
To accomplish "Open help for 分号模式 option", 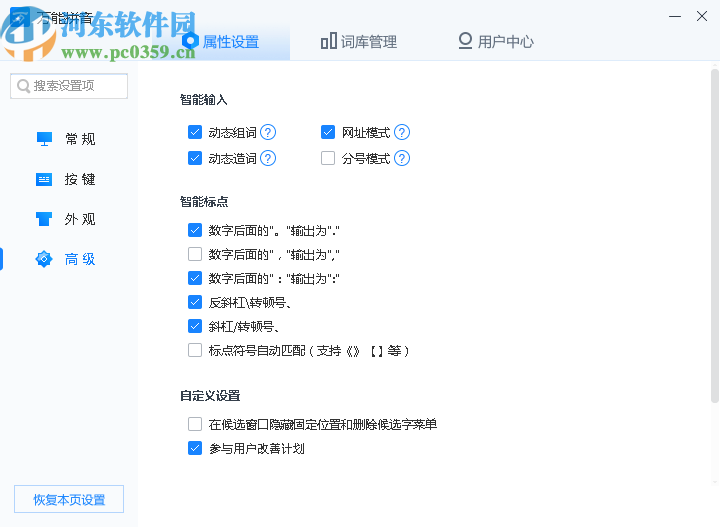I will point(402,158).
